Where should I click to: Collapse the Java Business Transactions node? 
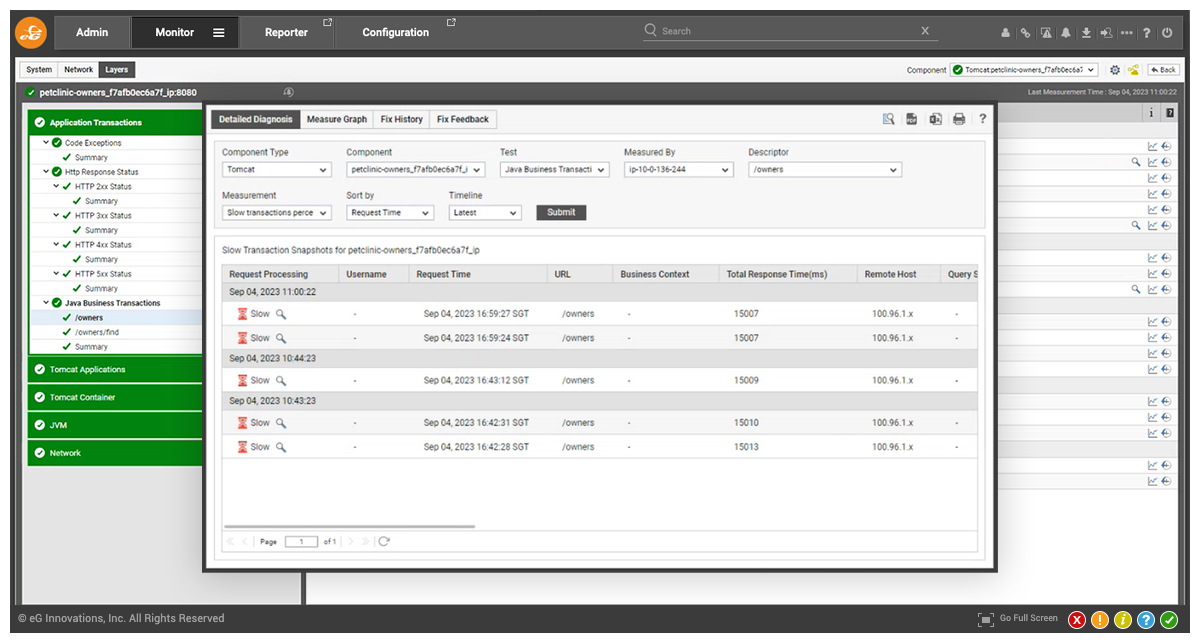coord(46,303)
